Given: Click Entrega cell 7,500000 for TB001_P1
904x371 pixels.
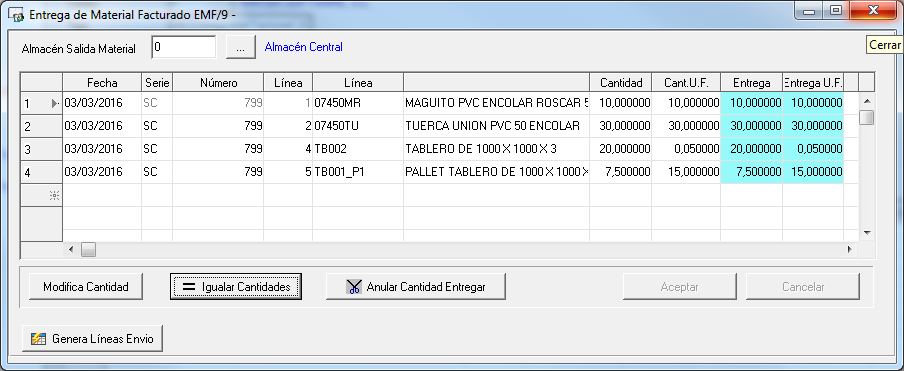Looking at the screenshot, I should tap(752, 172).
